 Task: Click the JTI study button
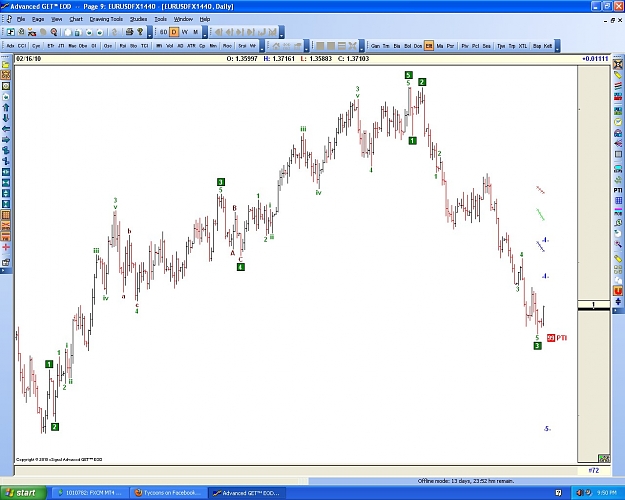pyautogui.click(x=61, y=46)
